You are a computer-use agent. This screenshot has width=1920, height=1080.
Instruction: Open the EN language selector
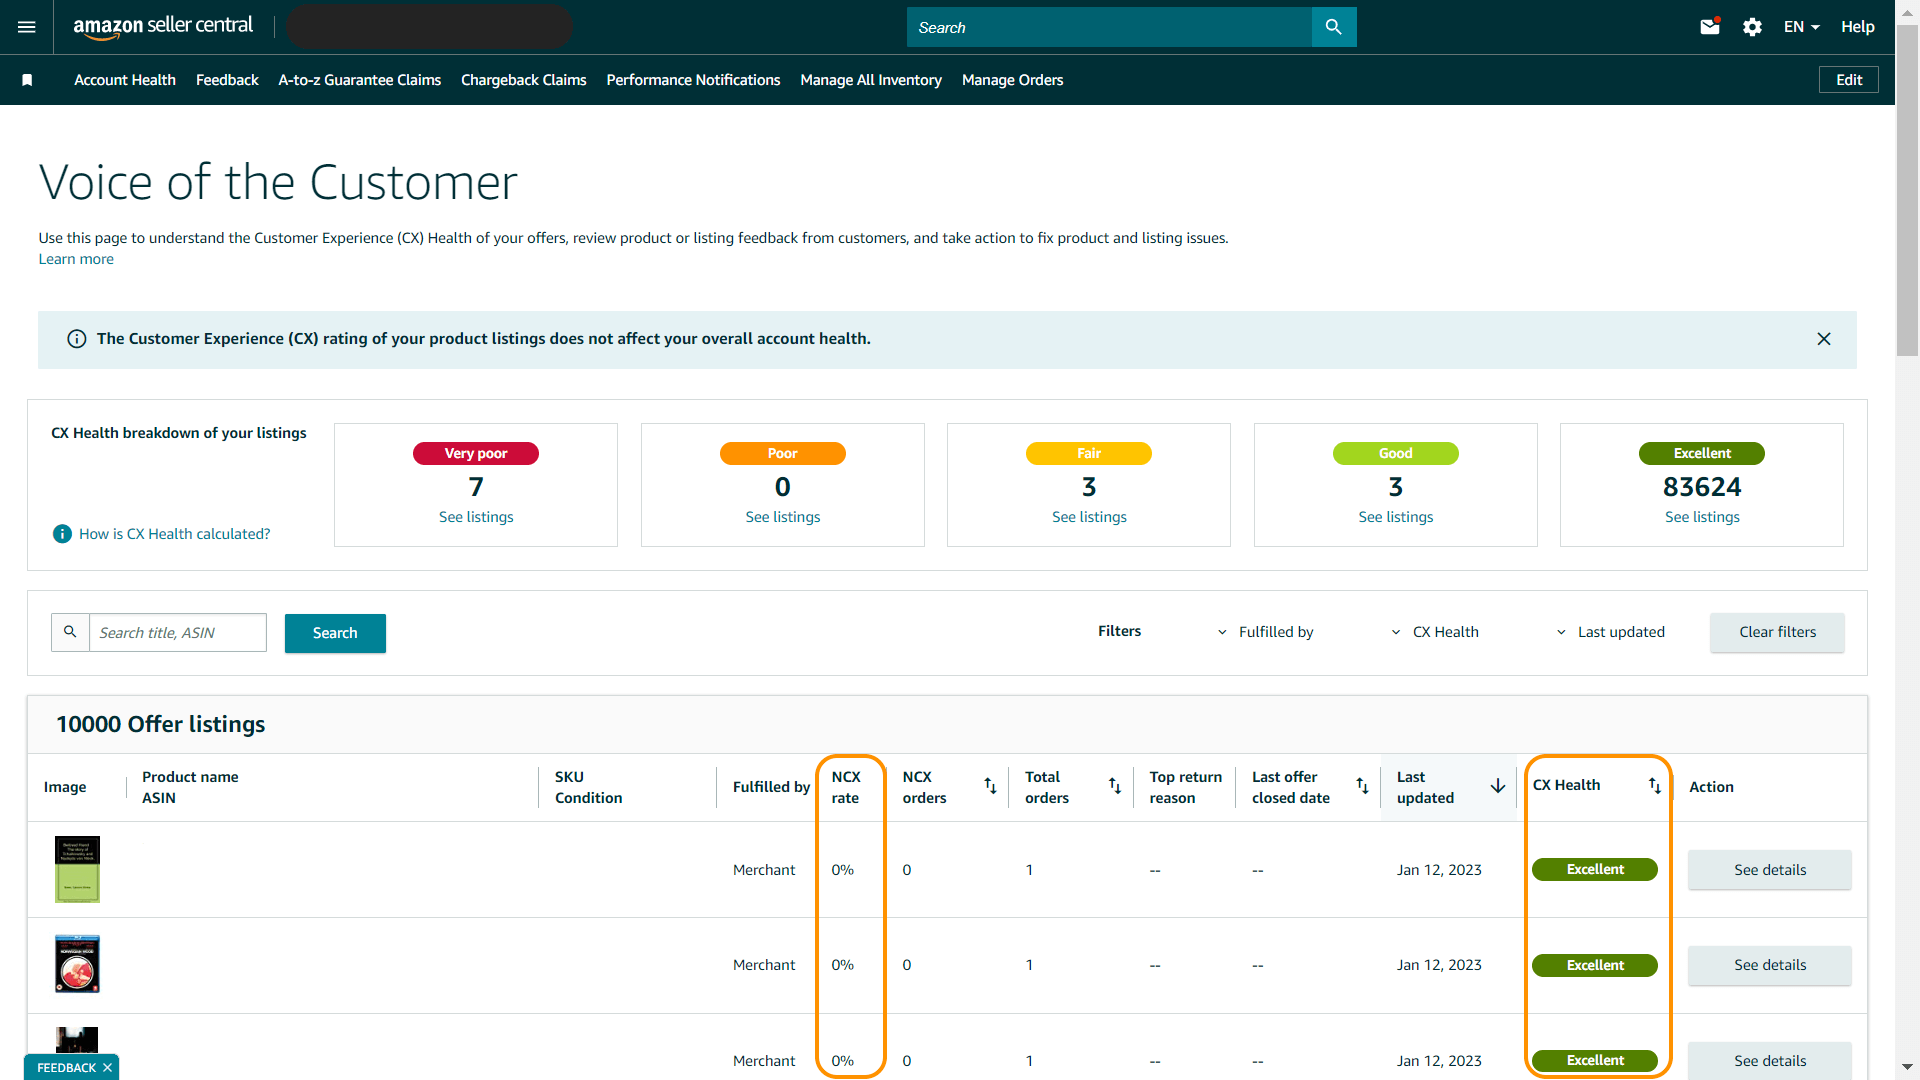click(1800, 27)
